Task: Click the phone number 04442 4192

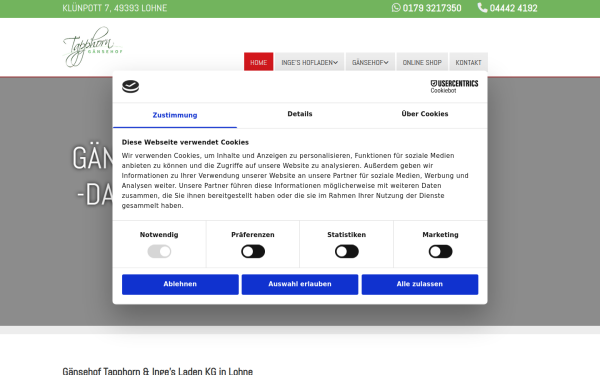Action: coord(514,8)
